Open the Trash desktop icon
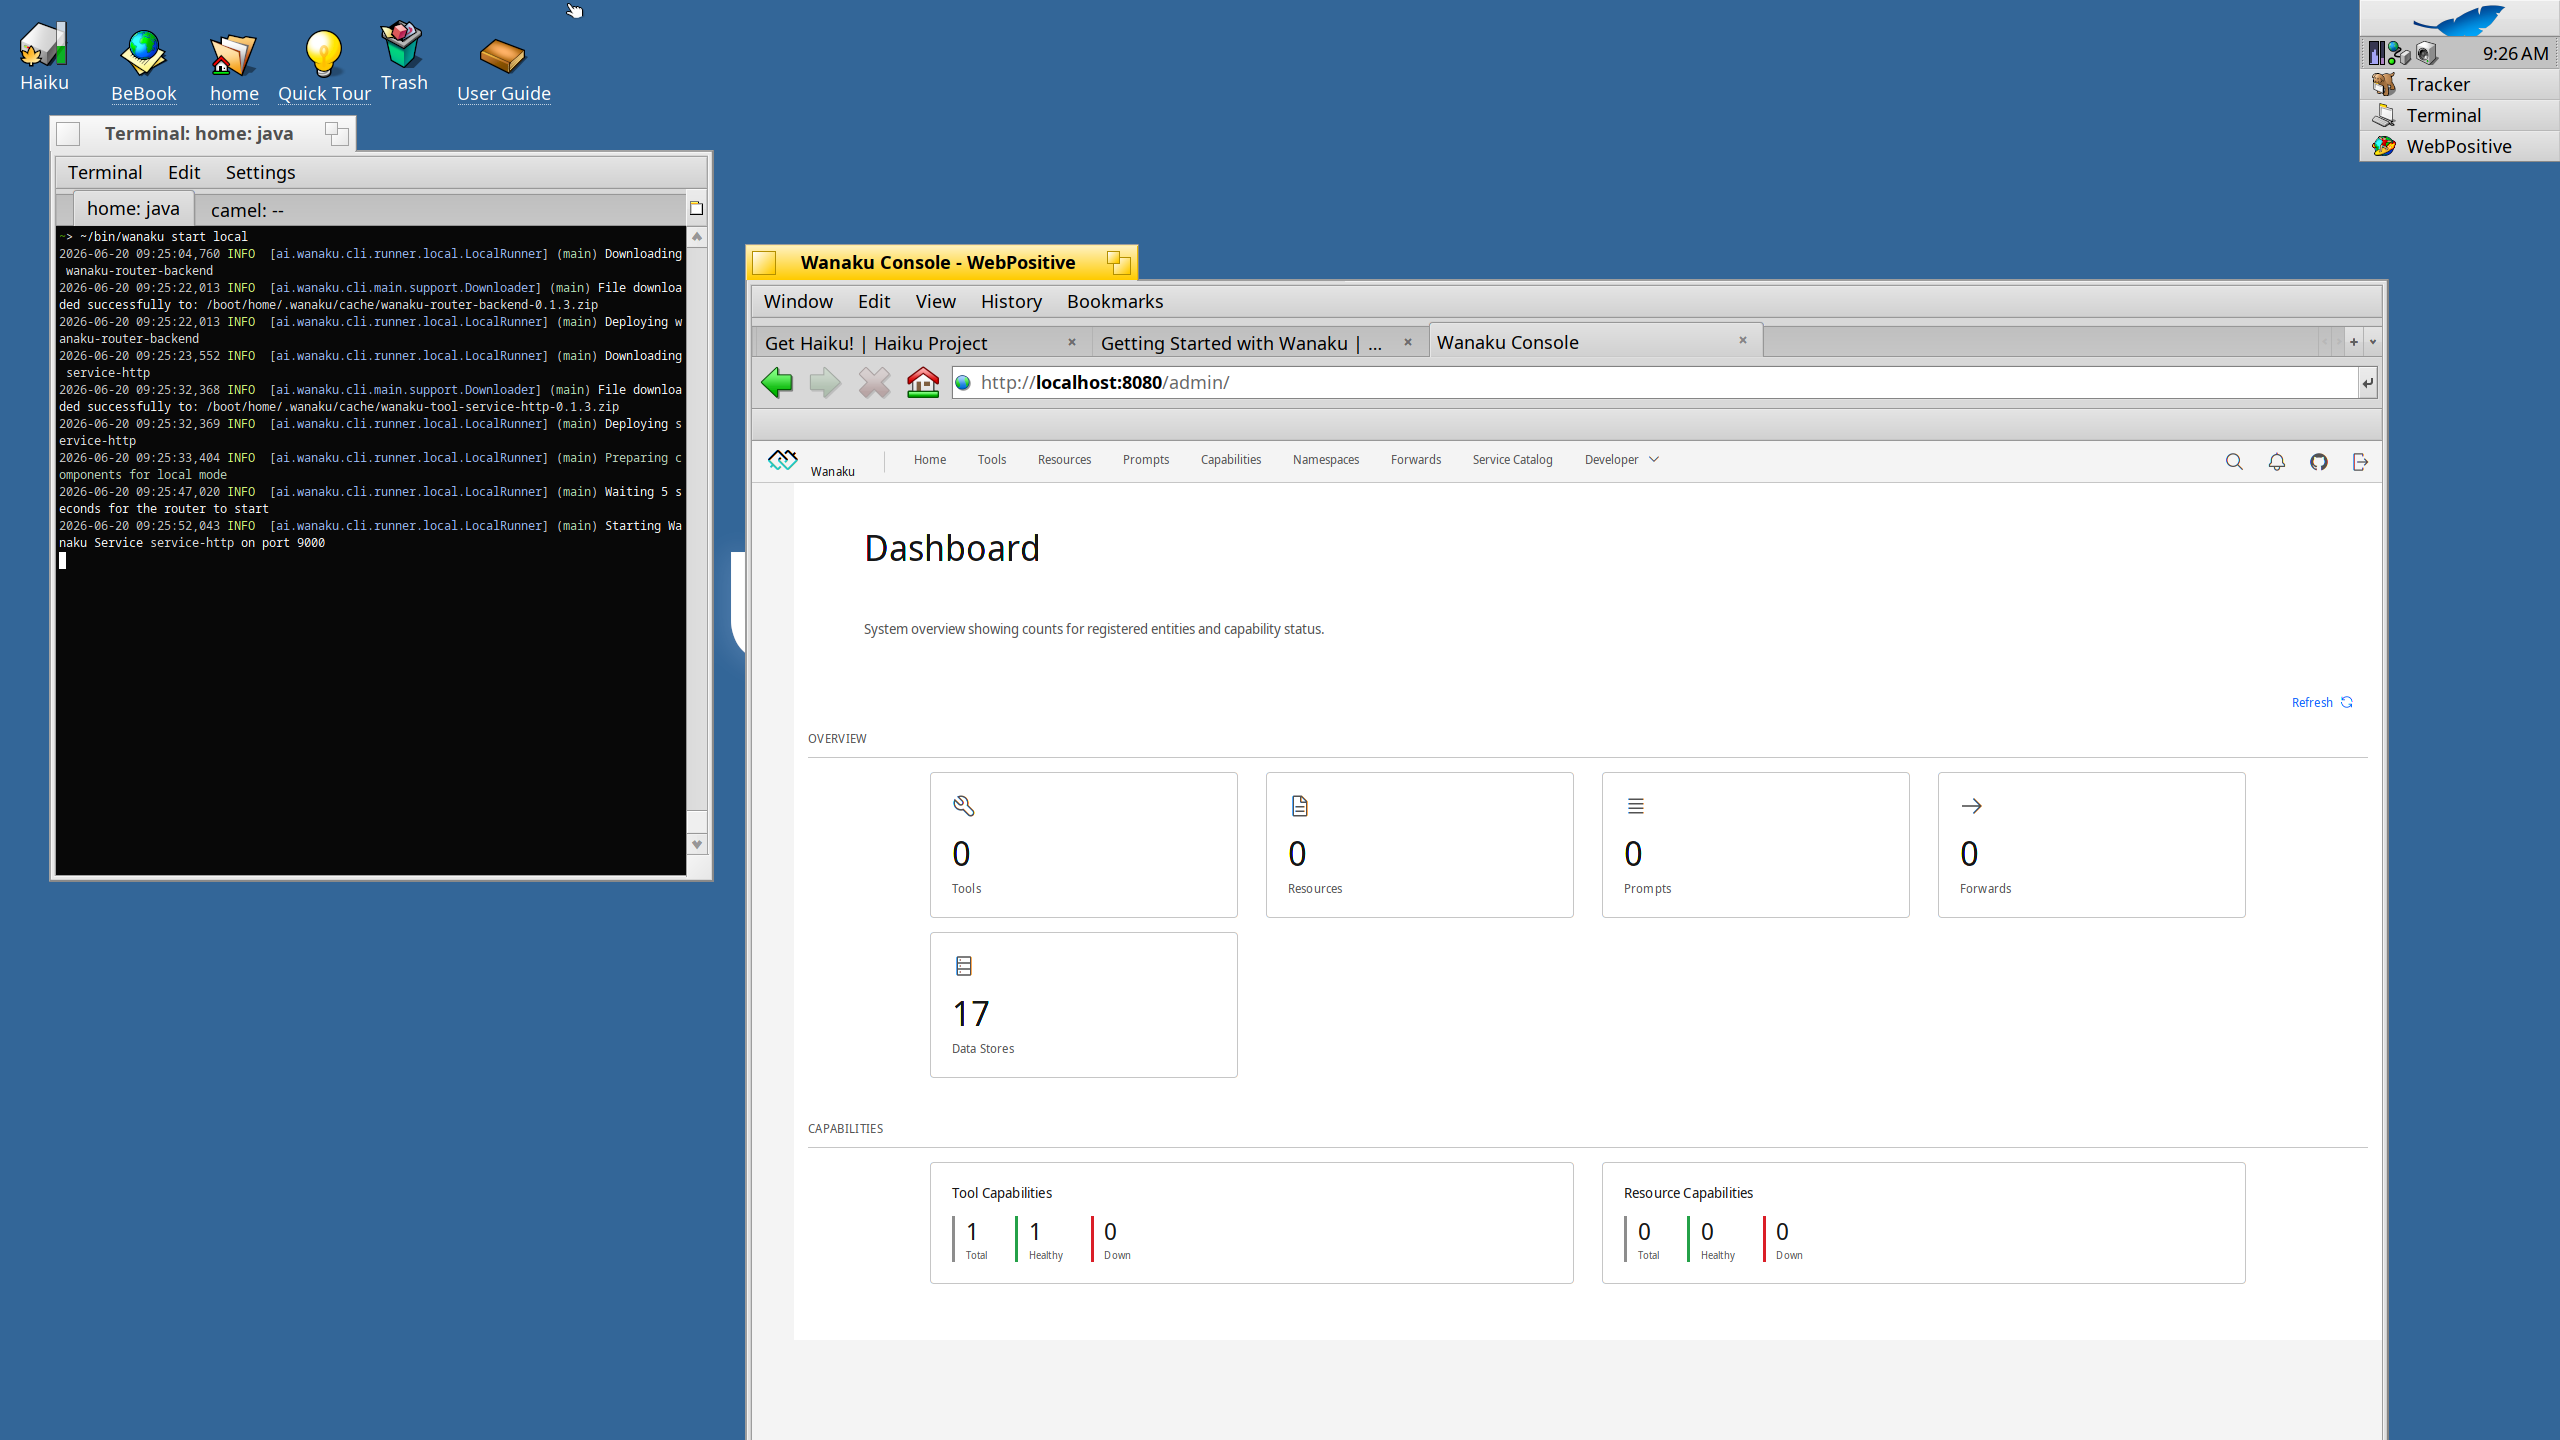The width and height of the screenshot is (2560, 1440). [403, 57]
